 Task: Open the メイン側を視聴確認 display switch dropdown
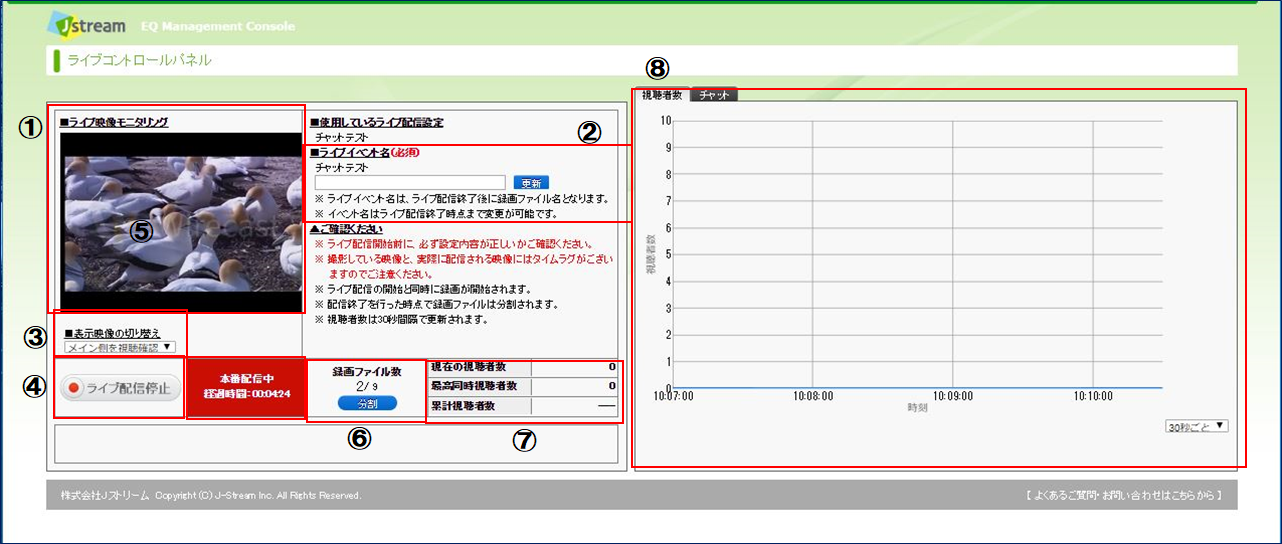click(119, 347)
